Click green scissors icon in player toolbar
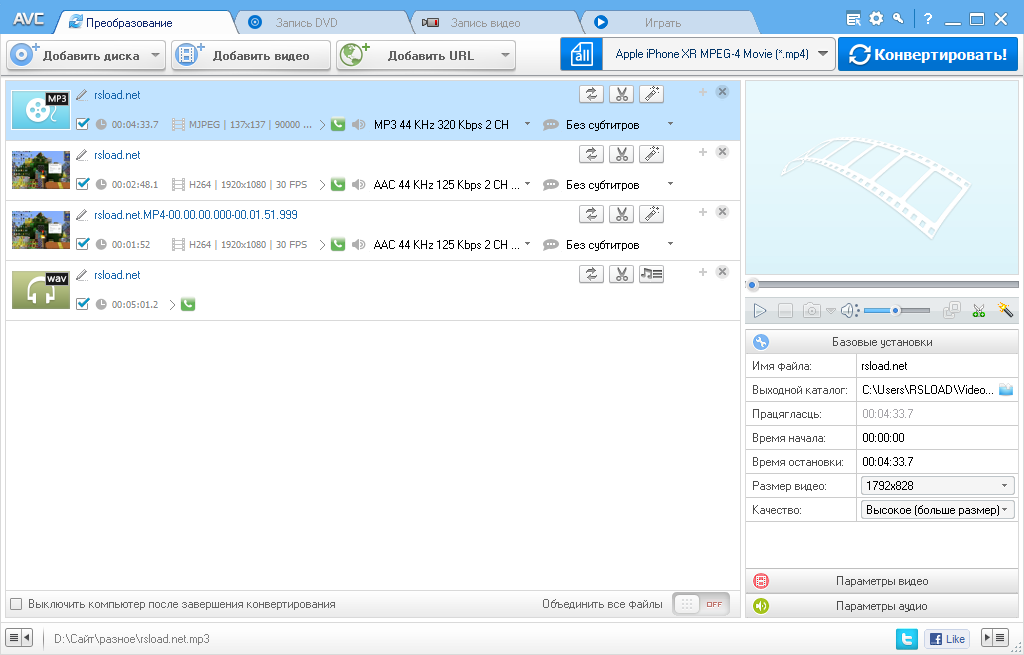The image size is (1024, 655). [978, 311]
